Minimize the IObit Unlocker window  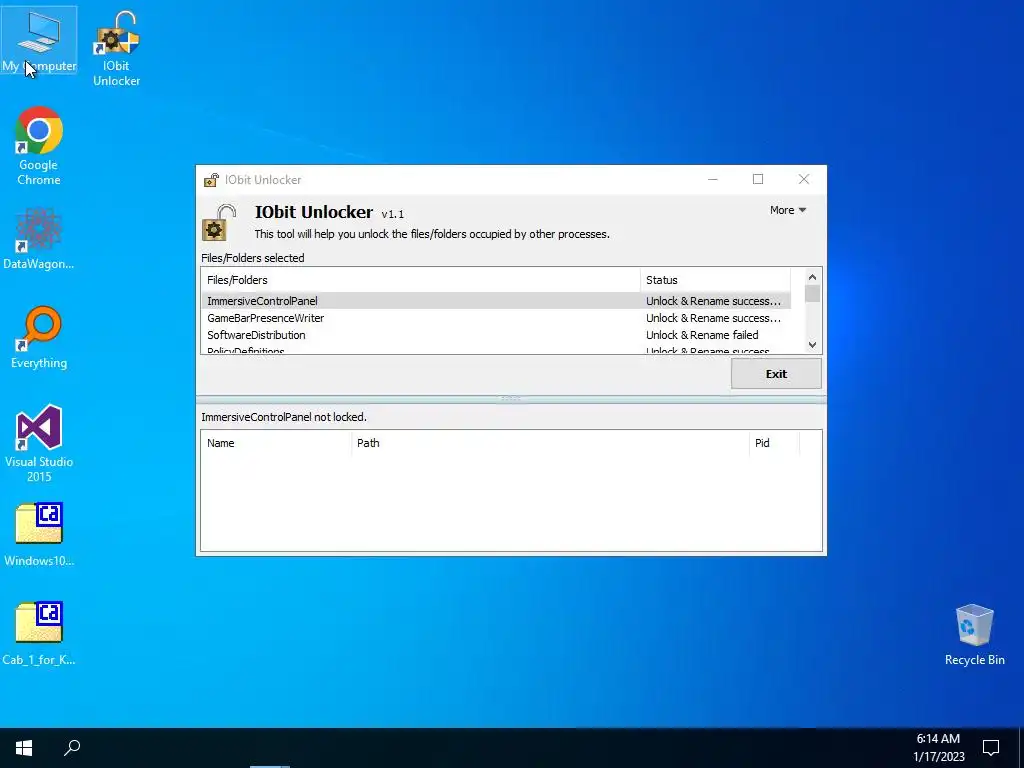coord(712,180)
